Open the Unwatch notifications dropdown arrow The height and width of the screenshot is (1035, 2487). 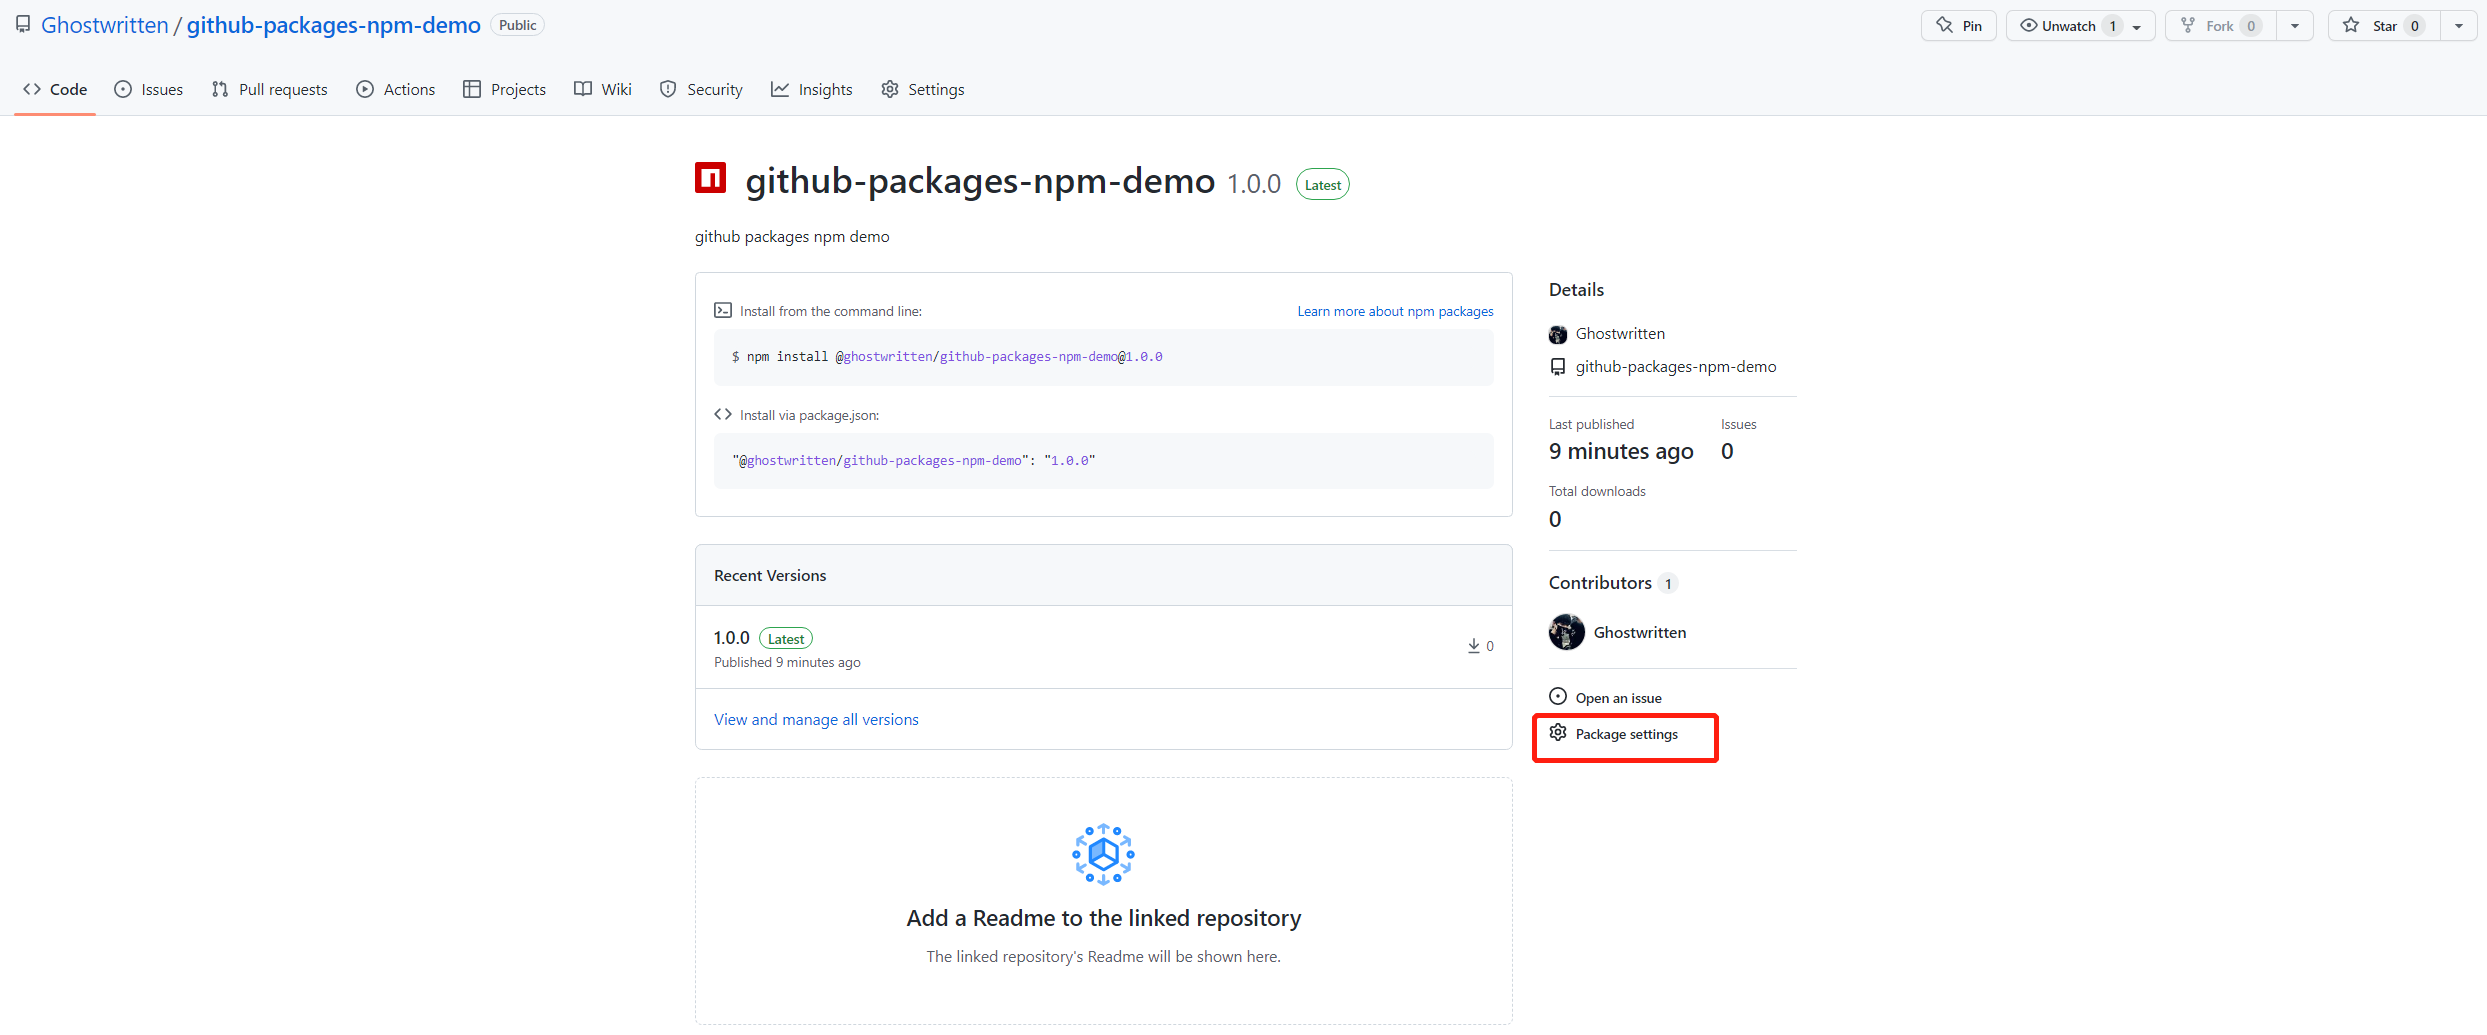pos(2136,27)
